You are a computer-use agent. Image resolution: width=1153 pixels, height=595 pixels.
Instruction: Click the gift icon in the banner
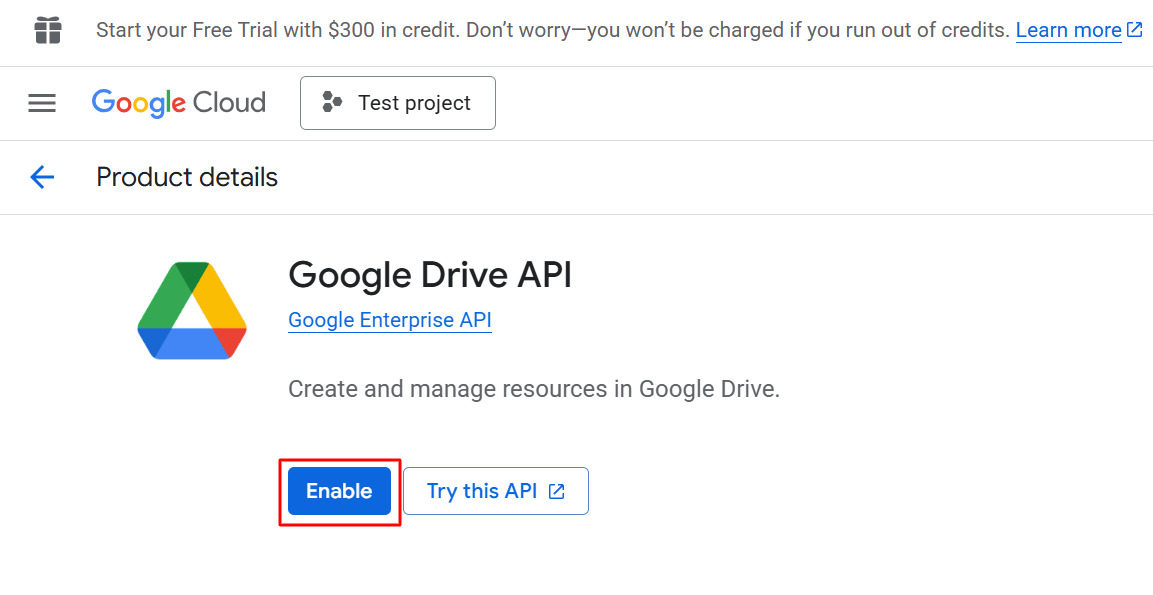[x=48, y=30]
